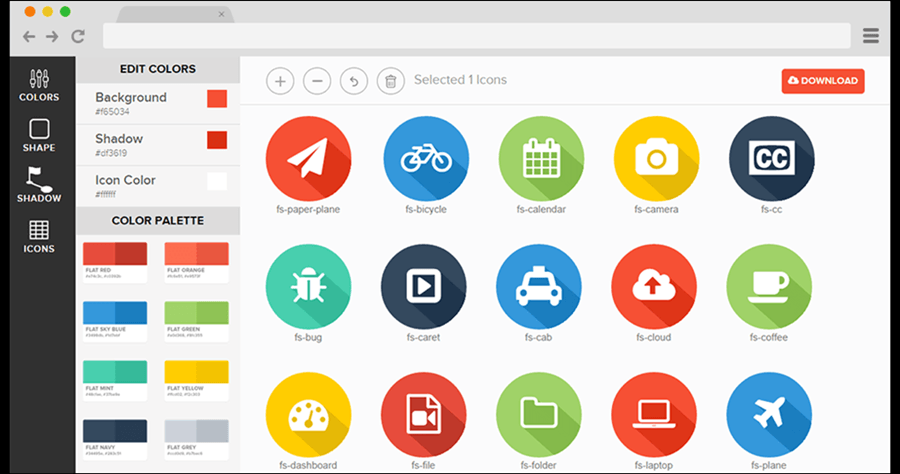Select the fs-cab taxi icon

pyautogui.click(x=538, y=286)
